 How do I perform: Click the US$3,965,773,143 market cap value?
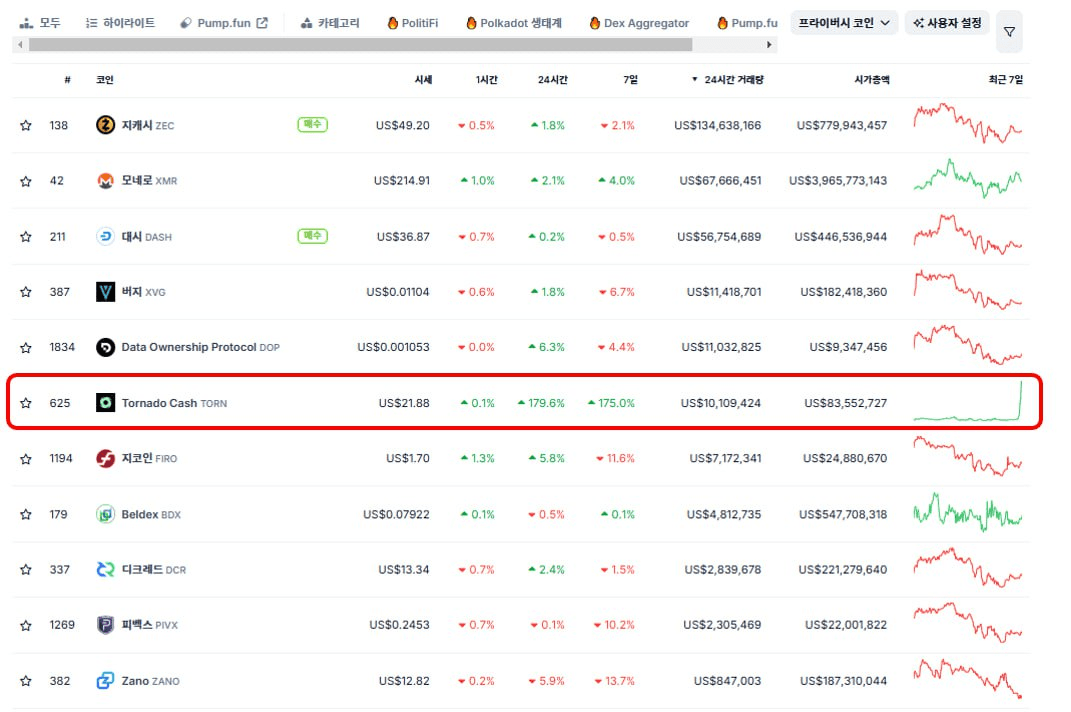click(x=838, y=181)
